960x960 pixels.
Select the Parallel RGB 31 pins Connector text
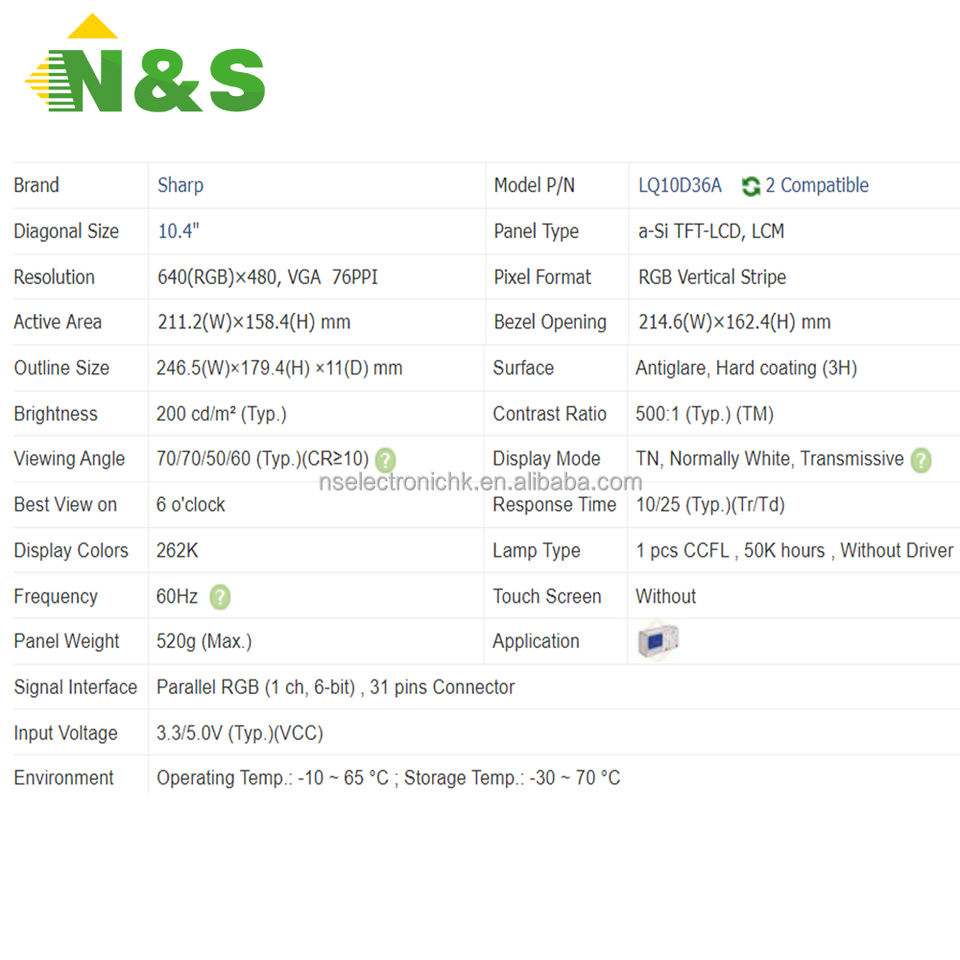[x=336, y=687]
